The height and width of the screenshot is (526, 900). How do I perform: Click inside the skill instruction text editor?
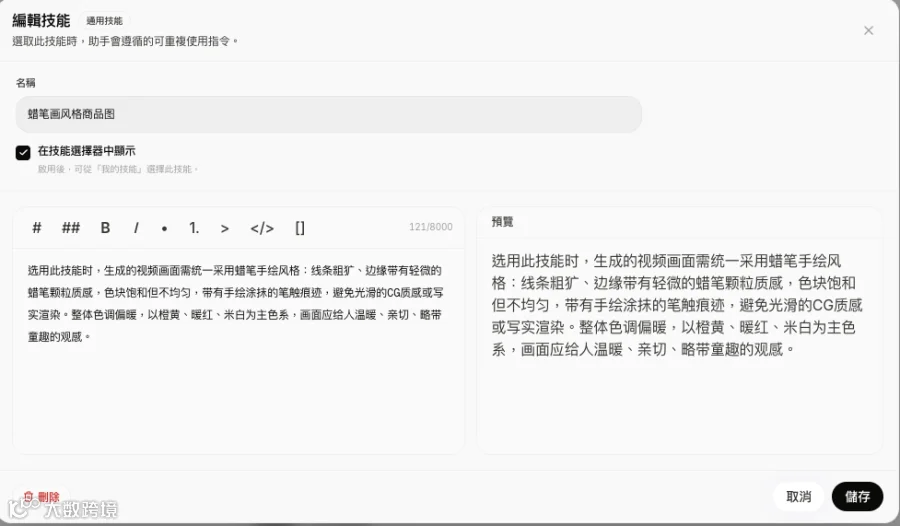coord(238,350)
